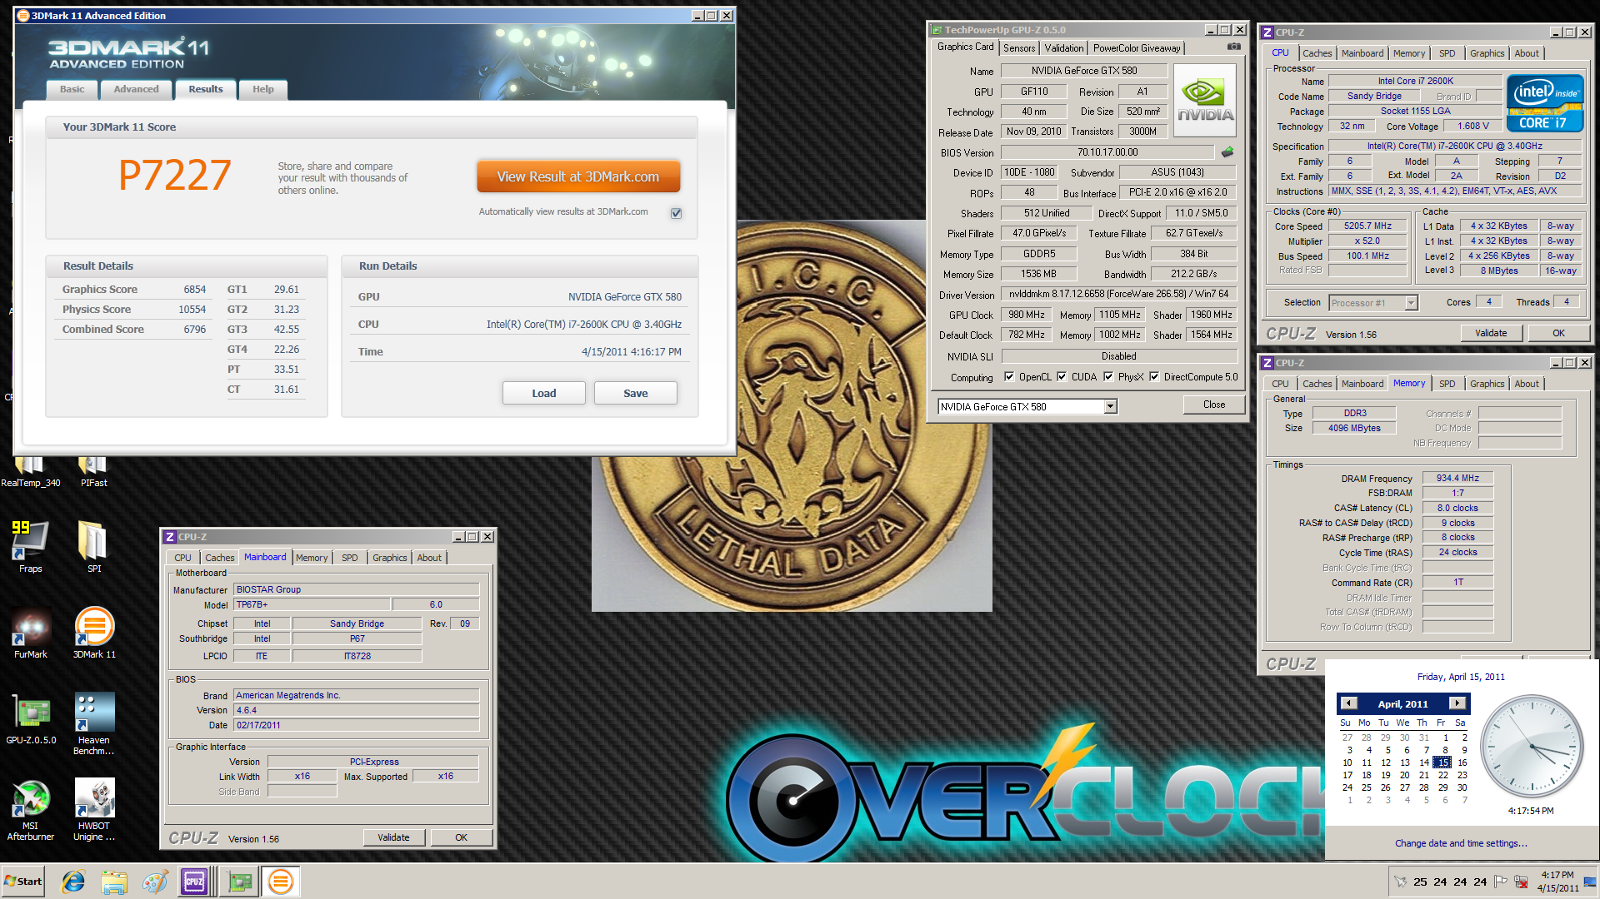Switch to CPU-Z via taskbar button
This screenshot has width=1600, height=899.
point(195,881)
